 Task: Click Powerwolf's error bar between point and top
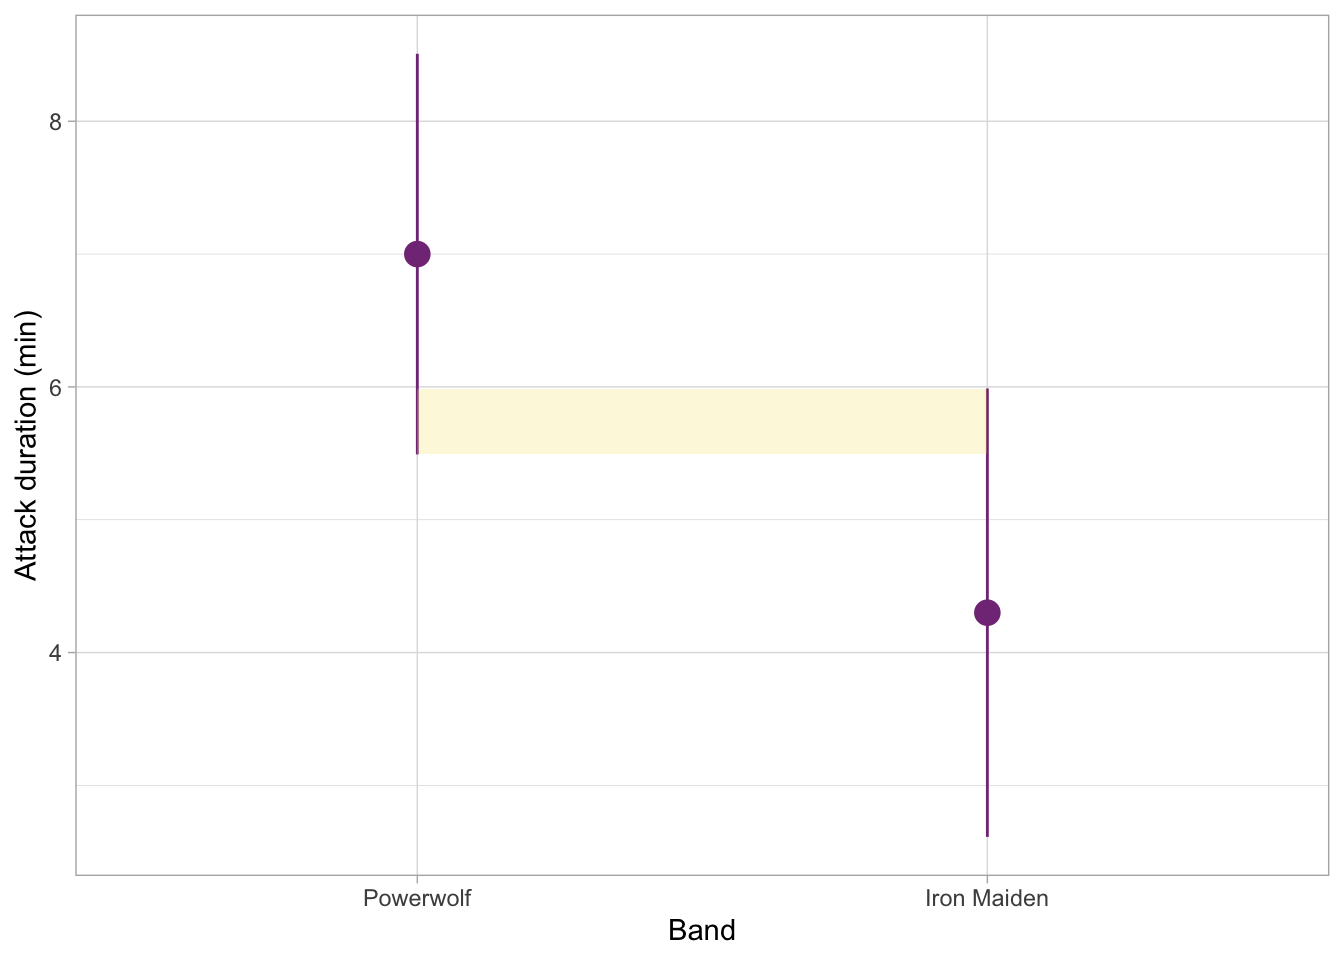click(x=417, y=150)
